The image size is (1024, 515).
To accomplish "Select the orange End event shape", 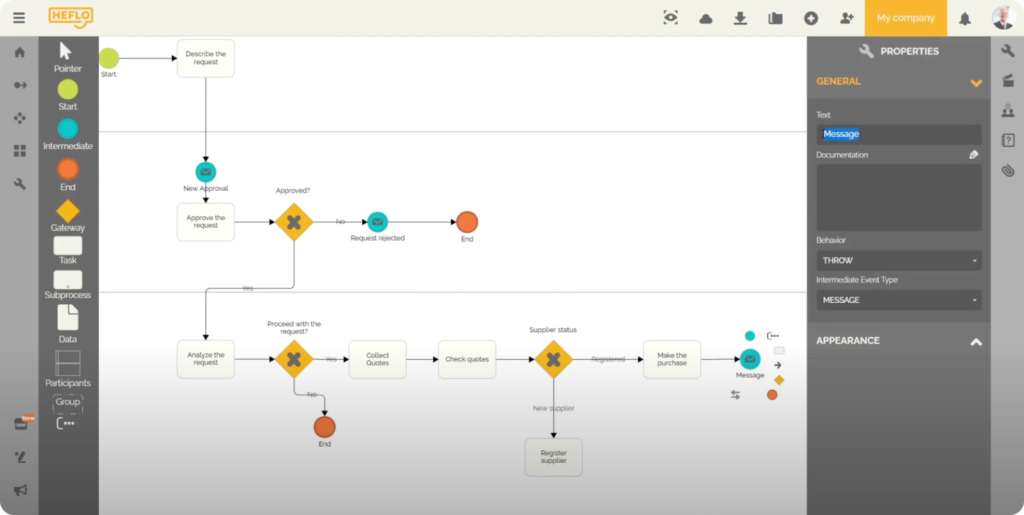I will pyautogui.click(x=67, y=169).
